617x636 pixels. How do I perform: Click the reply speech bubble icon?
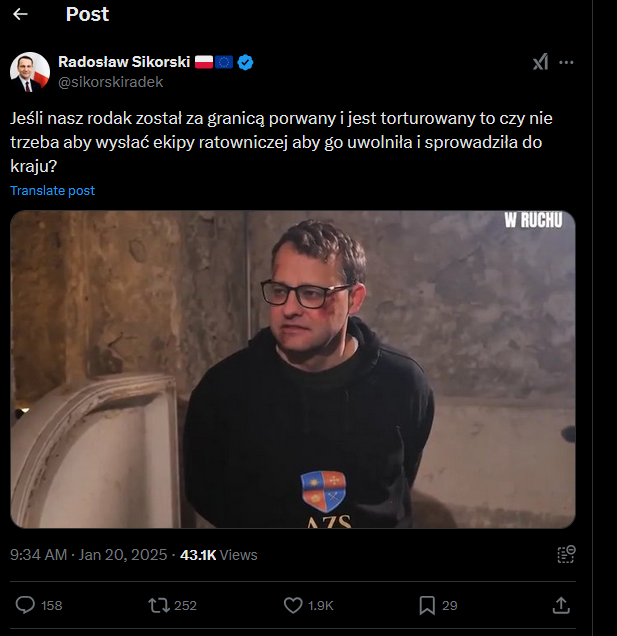[26, 605]
